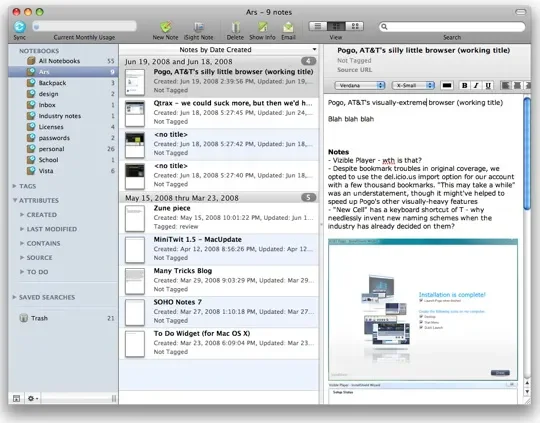The width and height of the screenshot is (540, 423).
Task: Open the Verdana font dropdown
Action: coord(360,85)
